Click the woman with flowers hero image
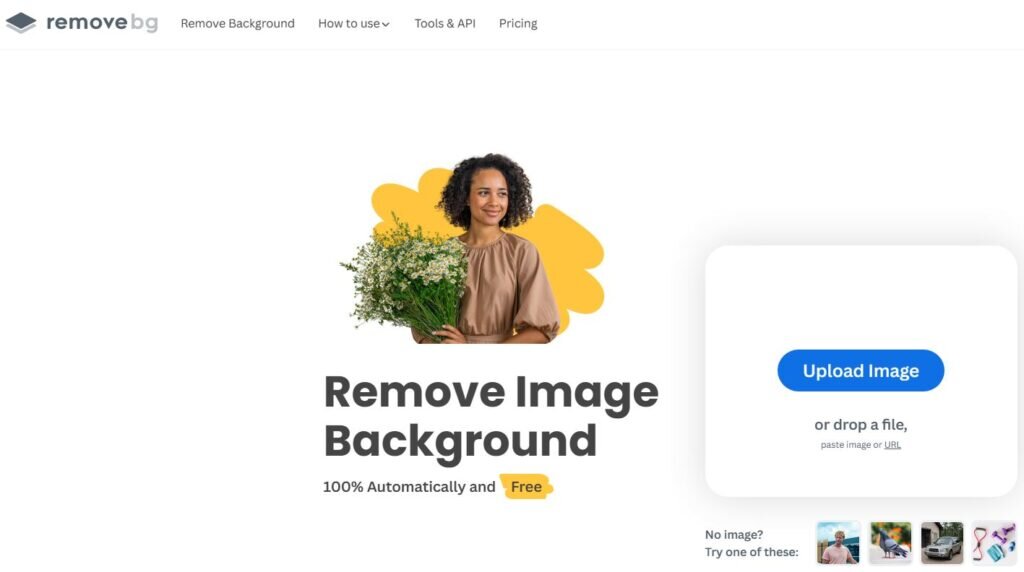 [x=472, y=249]
